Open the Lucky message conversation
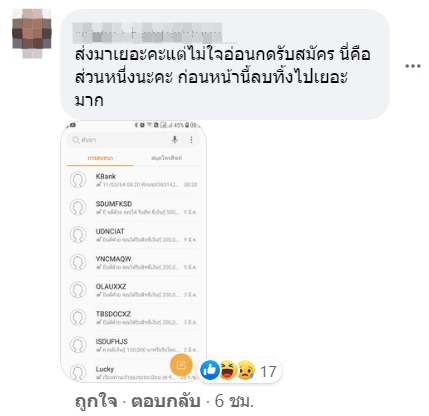The height and width of the screenshot is (416, 429). 133,371
